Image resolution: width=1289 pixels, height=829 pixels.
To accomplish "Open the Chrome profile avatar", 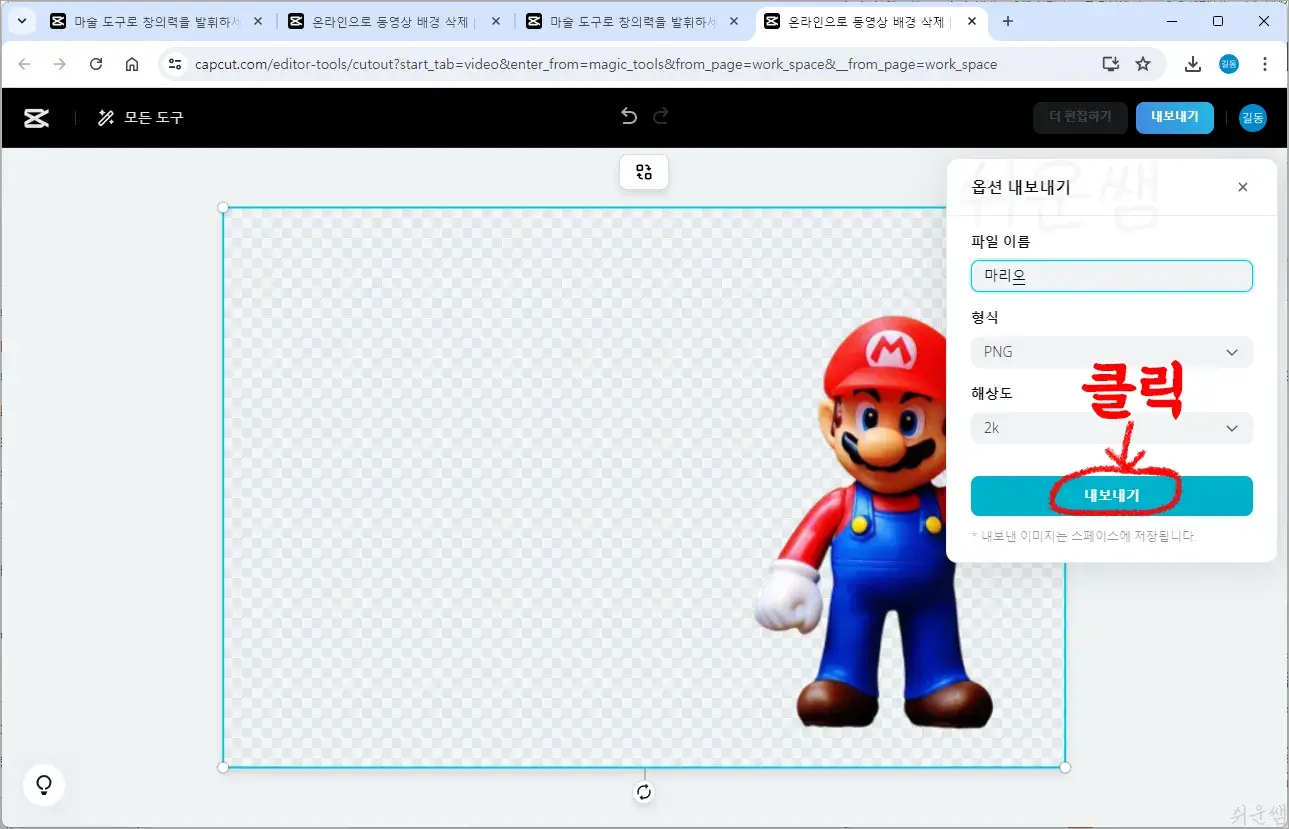I will pyautogui.click(x=1229, y=64).
